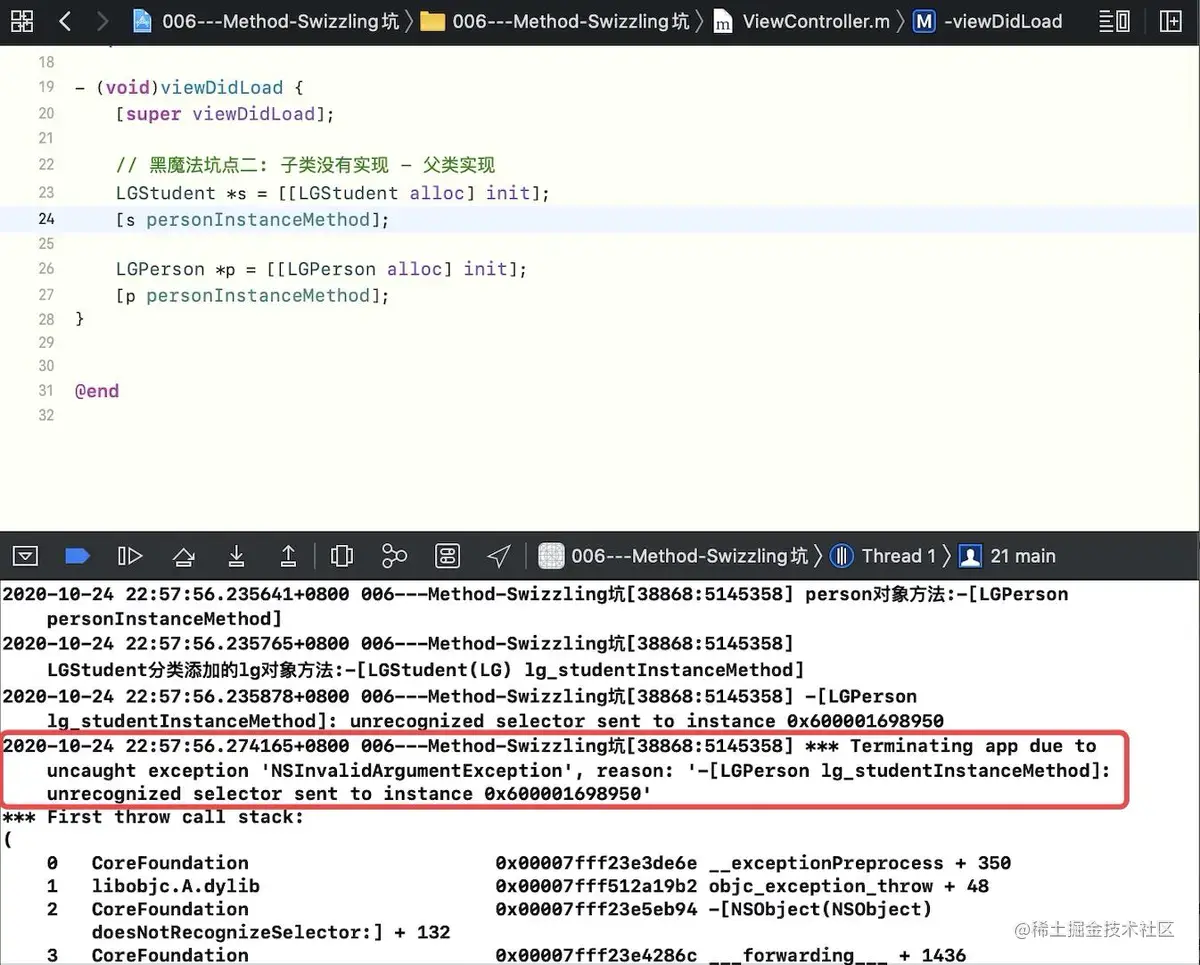Go forward with the right chevron

(103, 20)
